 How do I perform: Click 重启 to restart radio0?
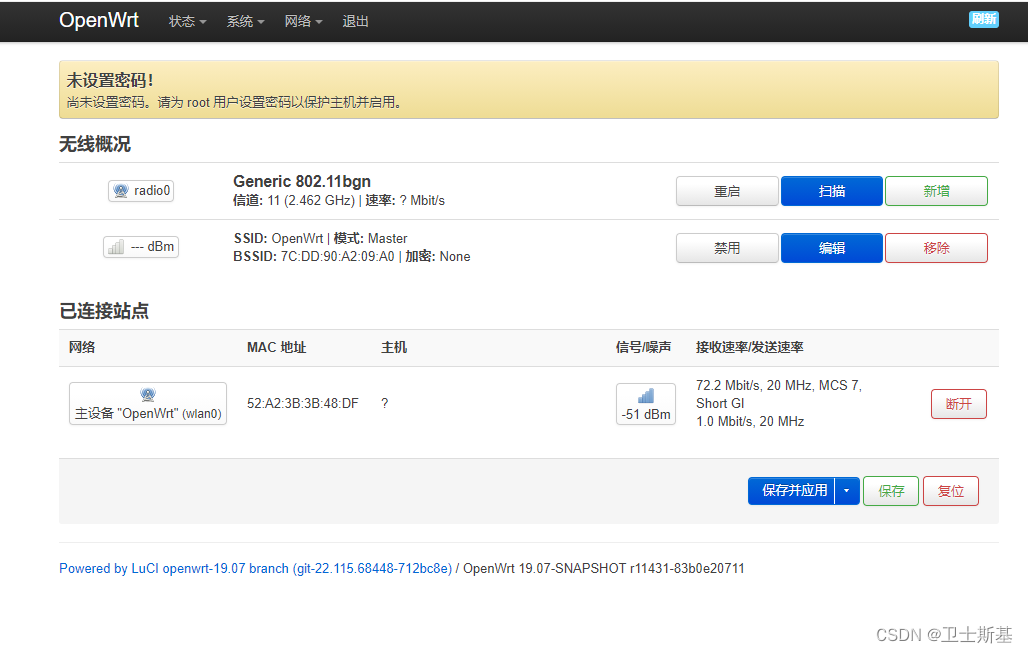[727, 191]
